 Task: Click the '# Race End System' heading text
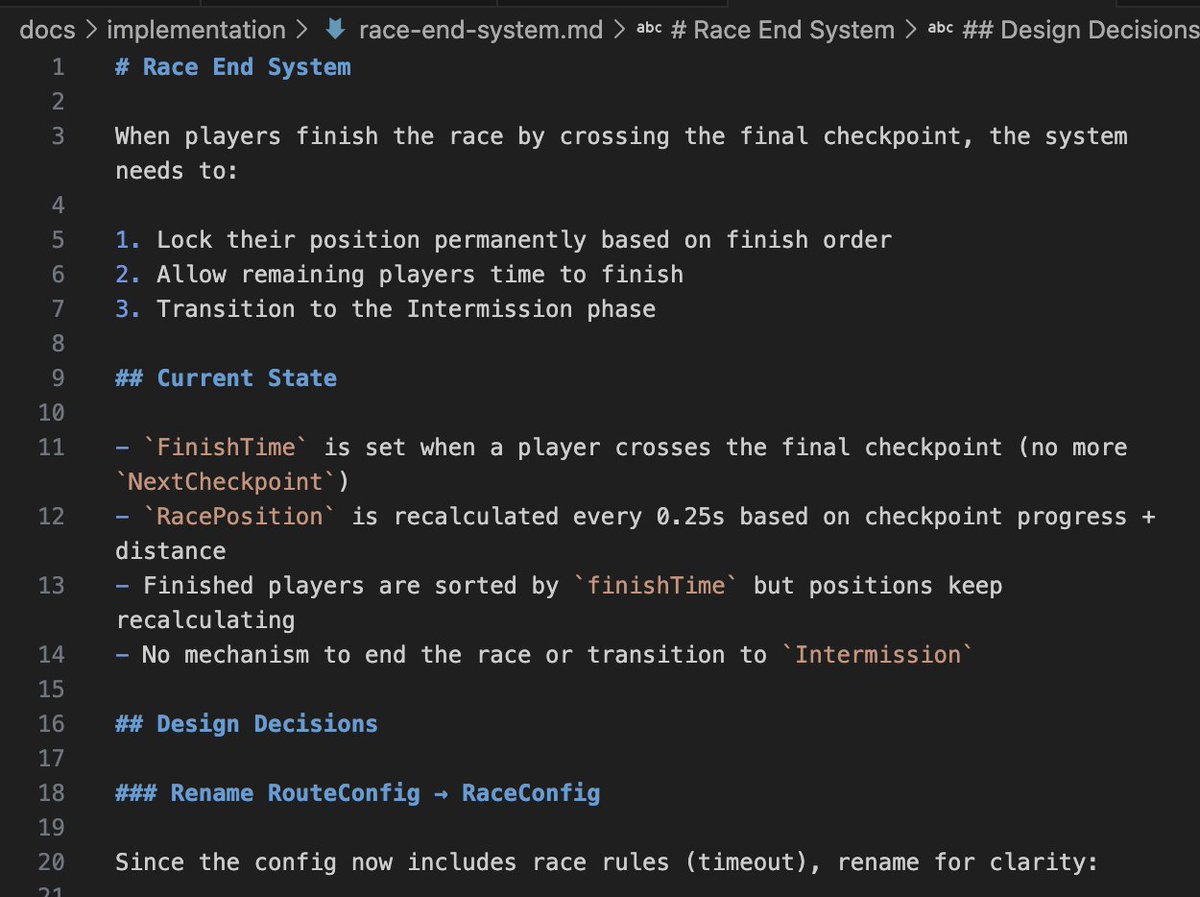[x=233, y=67]
